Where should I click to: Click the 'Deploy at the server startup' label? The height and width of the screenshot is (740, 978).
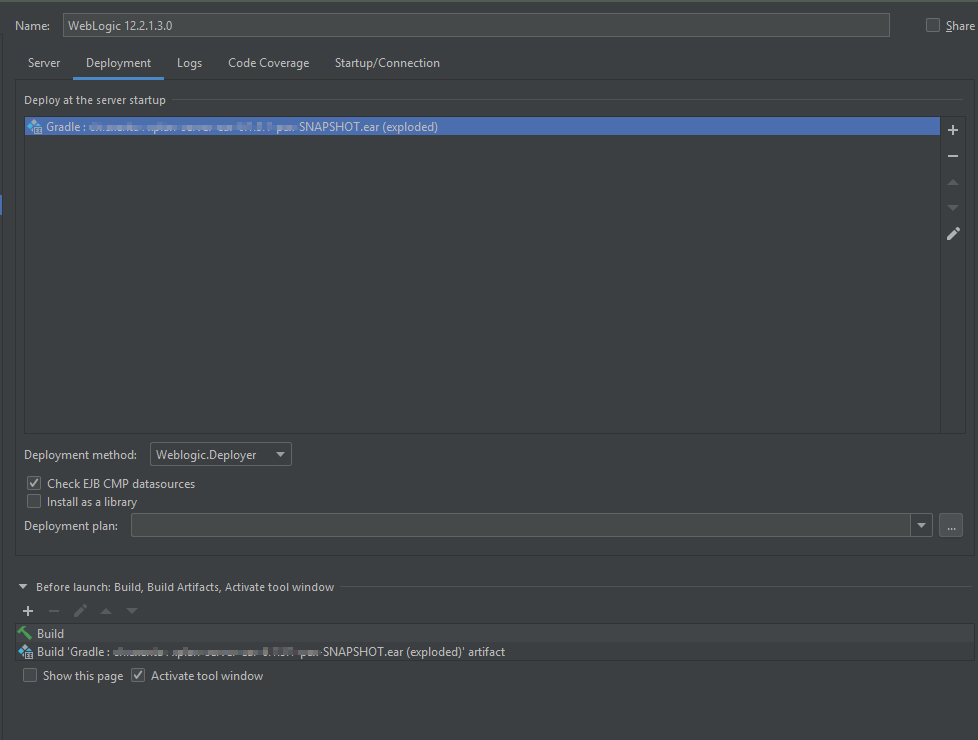[x=95, y=100]
